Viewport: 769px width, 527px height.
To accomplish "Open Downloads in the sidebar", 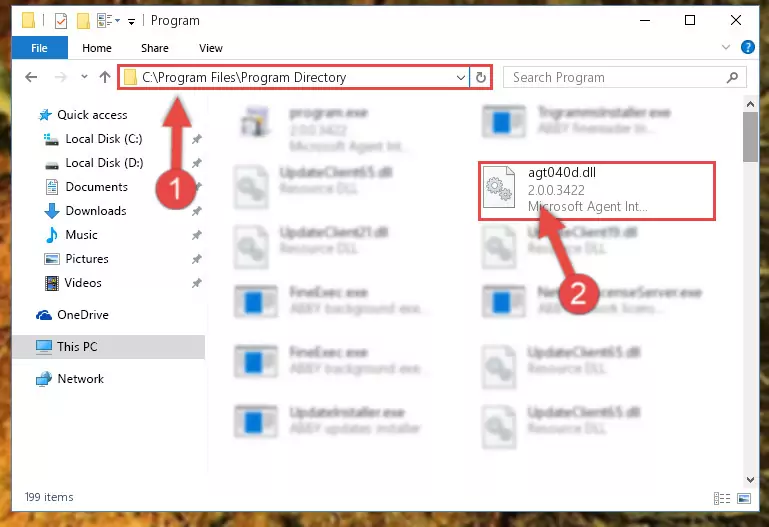I will coord(96,211).
